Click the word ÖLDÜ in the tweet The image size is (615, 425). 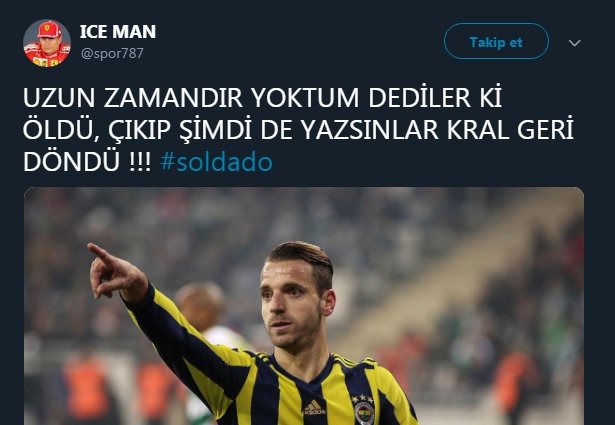pos(60,129)
